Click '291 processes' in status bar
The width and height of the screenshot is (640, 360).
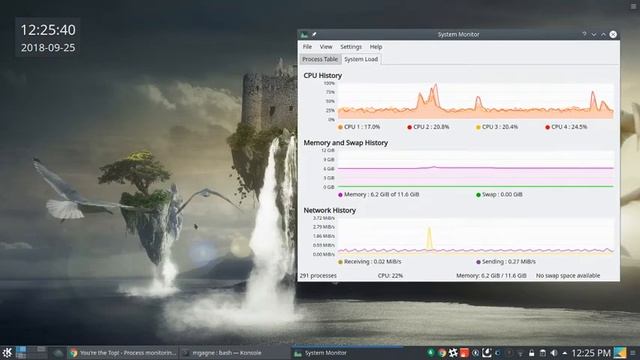tap(318, 276)
